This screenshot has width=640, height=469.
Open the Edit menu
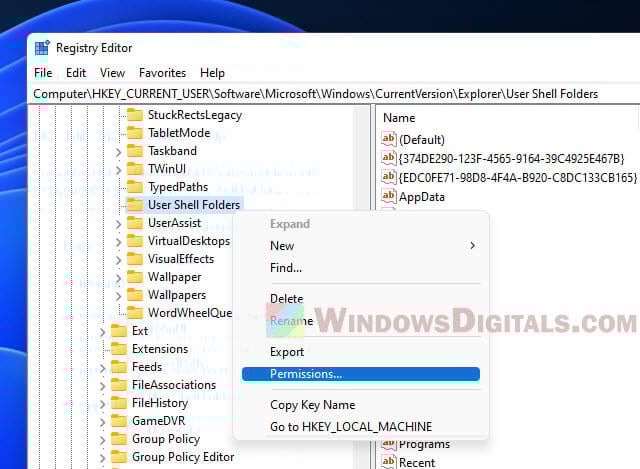click(x=76, y=73)
